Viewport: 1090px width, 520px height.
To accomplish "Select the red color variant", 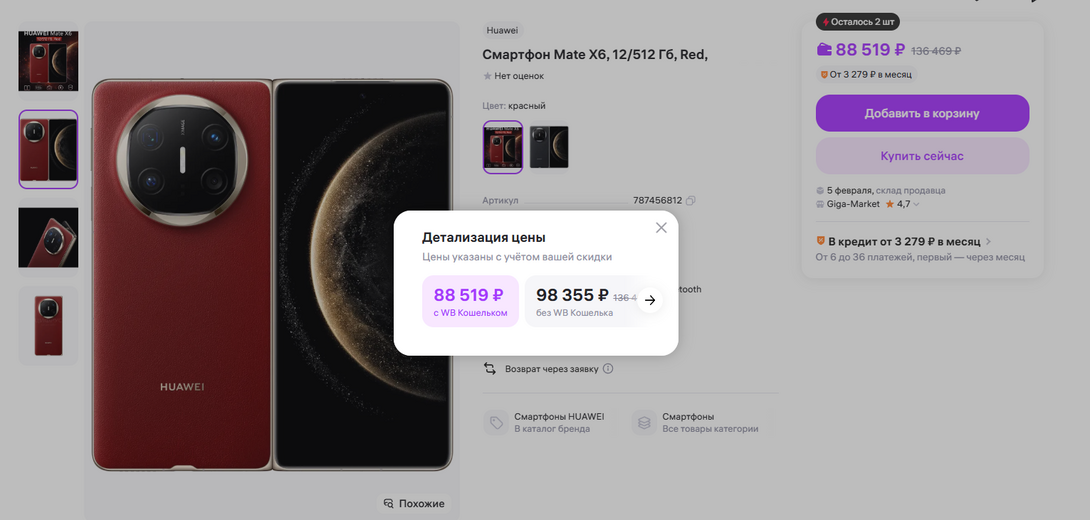I will pos(503,147).
